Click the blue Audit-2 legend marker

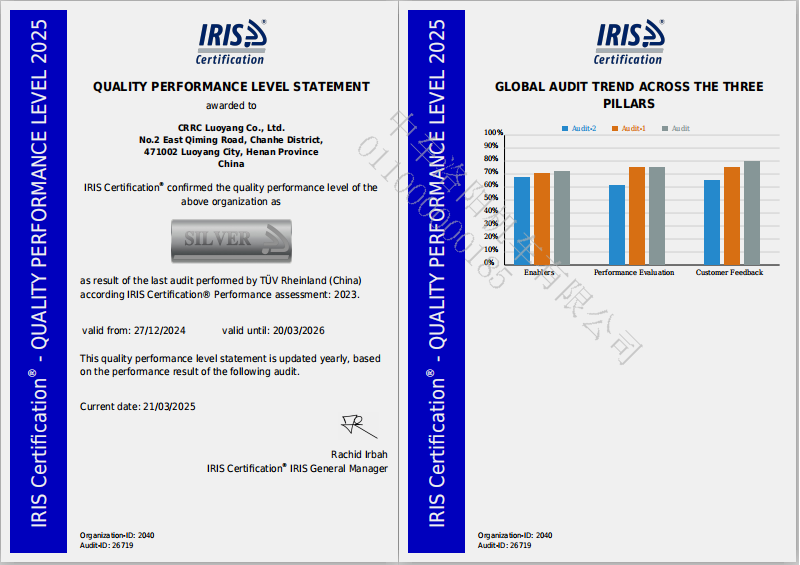[x=567, y=129]
